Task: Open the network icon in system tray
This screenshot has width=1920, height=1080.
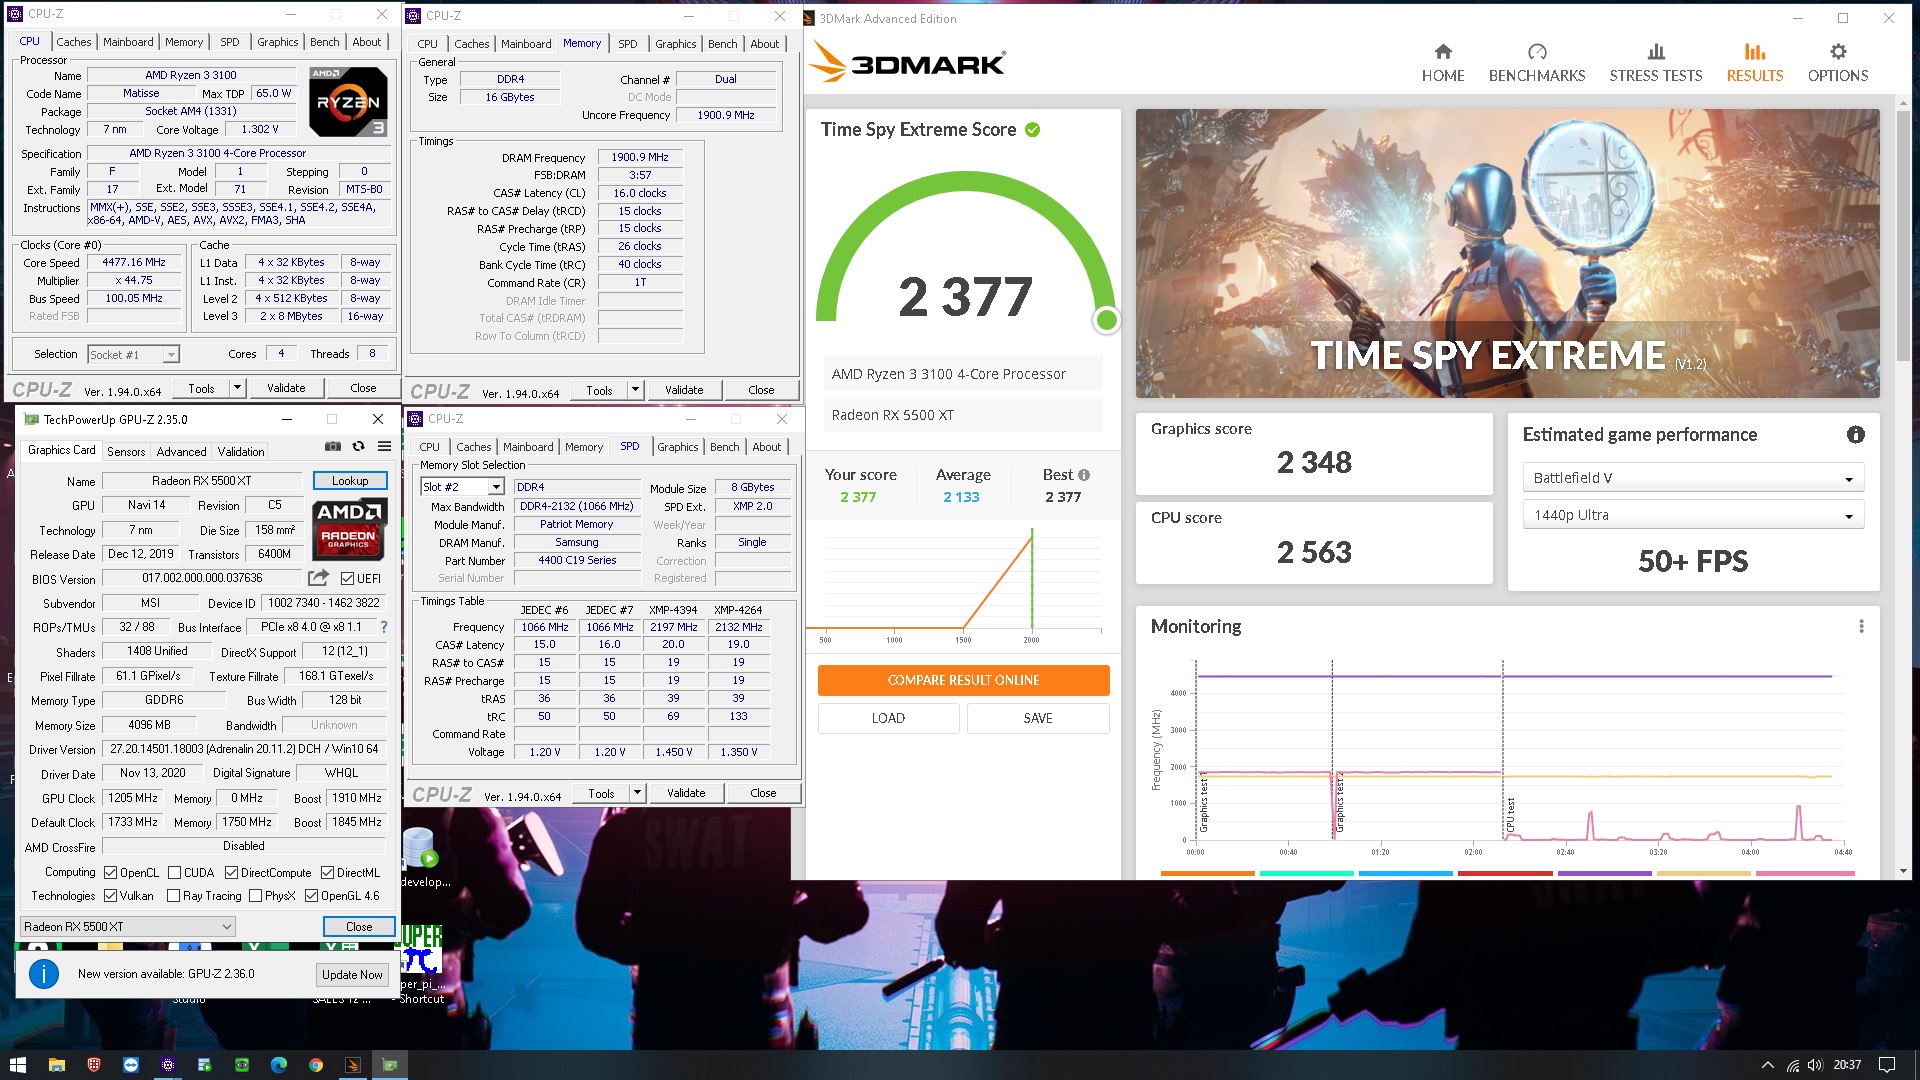Action: [x=1793, y=1065]
